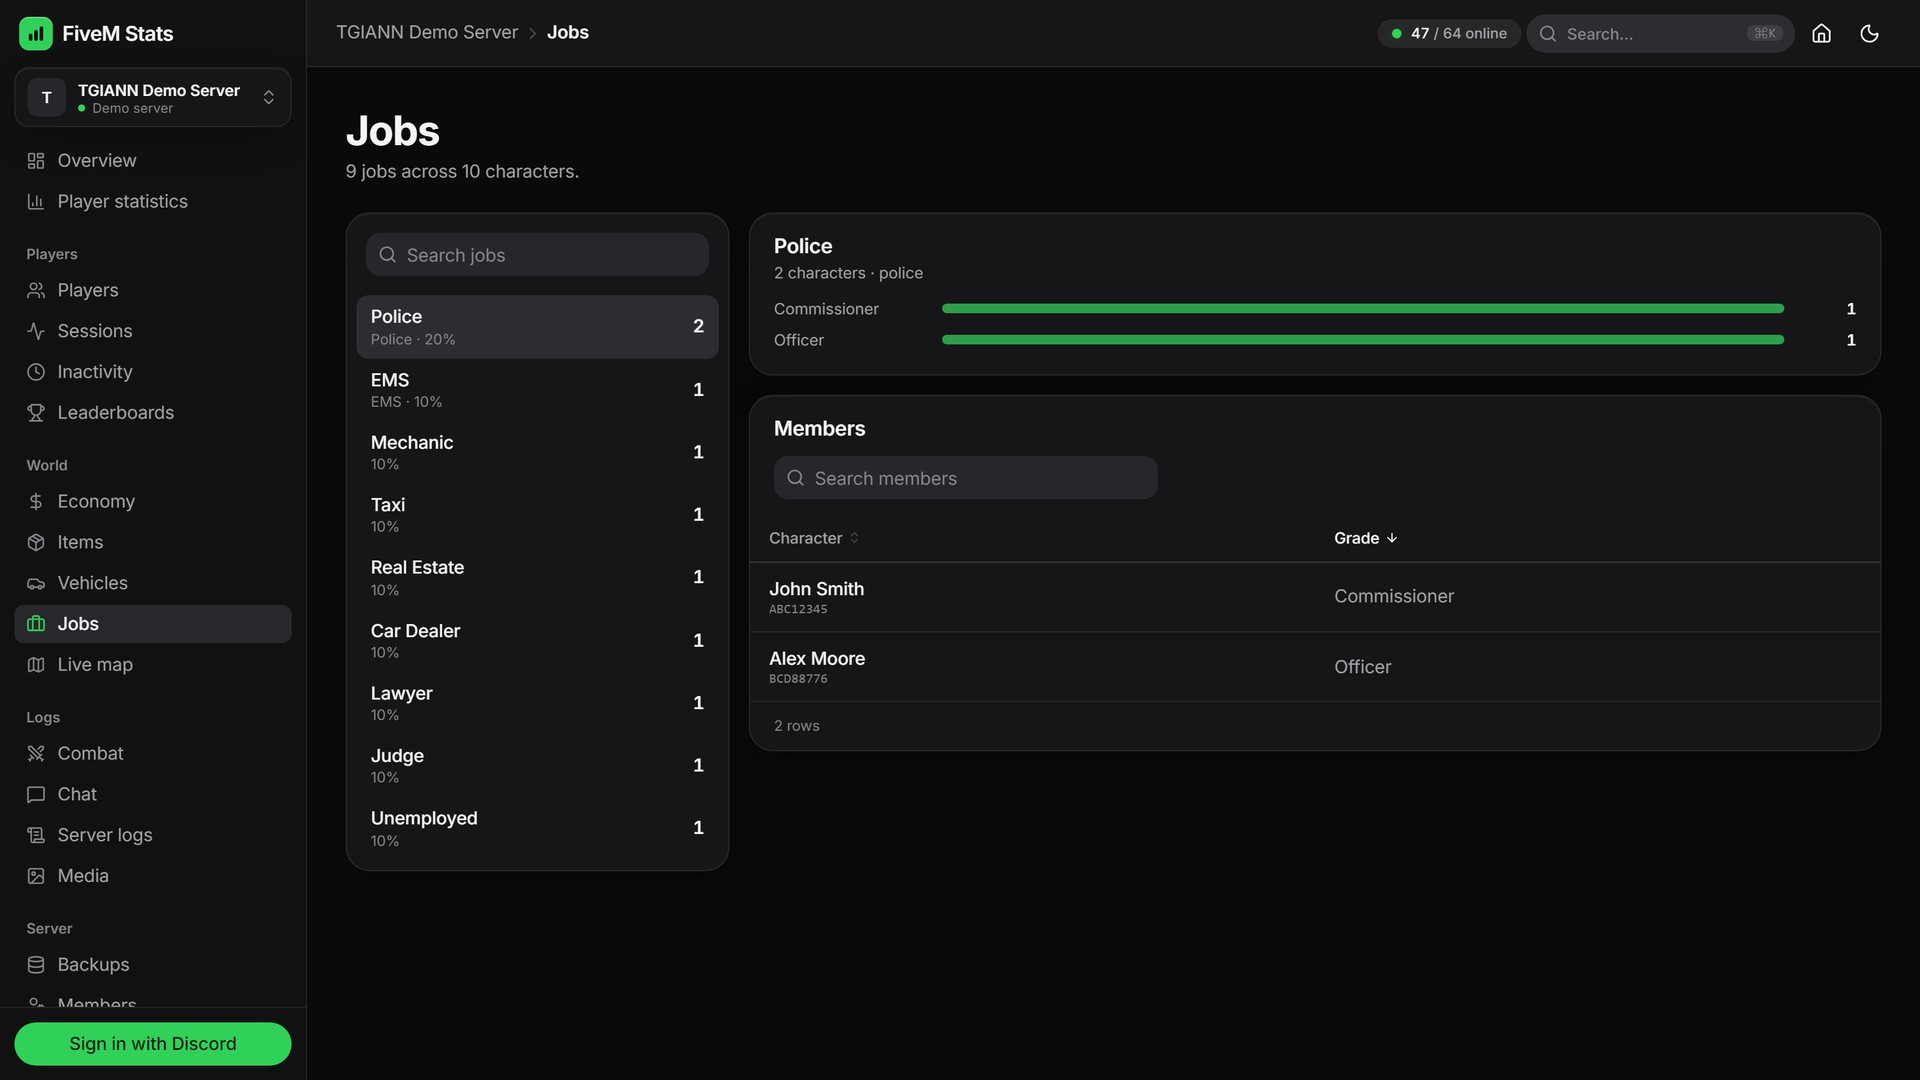Go to Players section

153,290
